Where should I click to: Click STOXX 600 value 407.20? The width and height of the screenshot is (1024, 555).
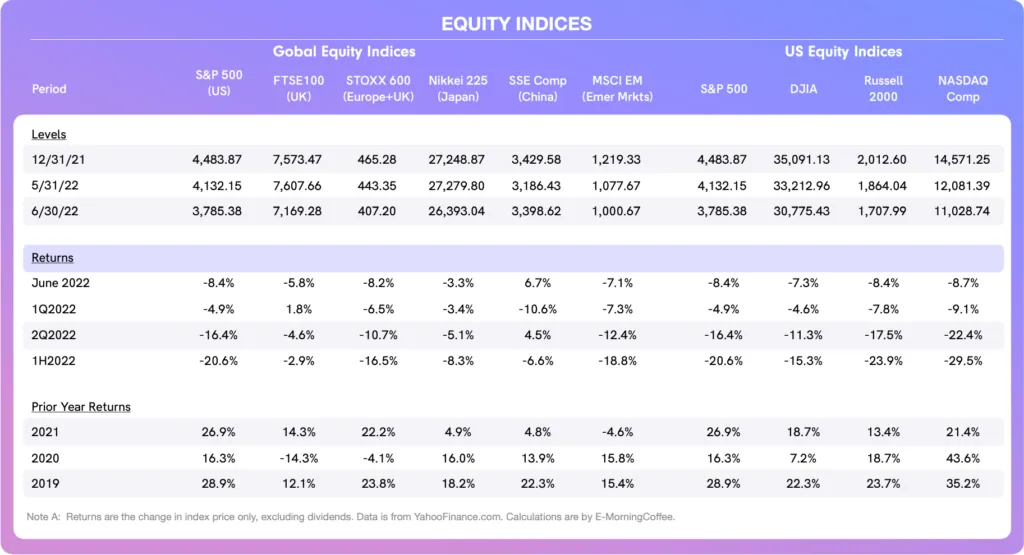377,211
